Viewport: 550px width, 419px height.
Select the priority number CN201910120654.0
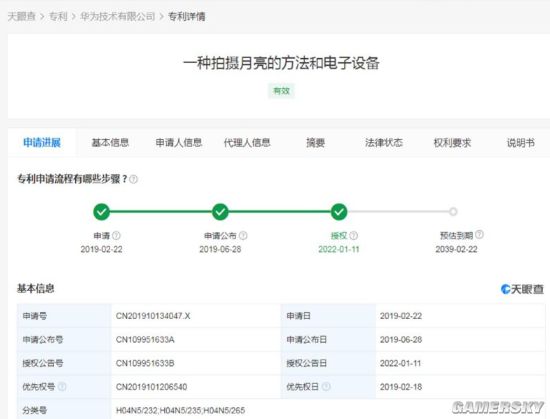pyautogui.click(x=151, y=387)
